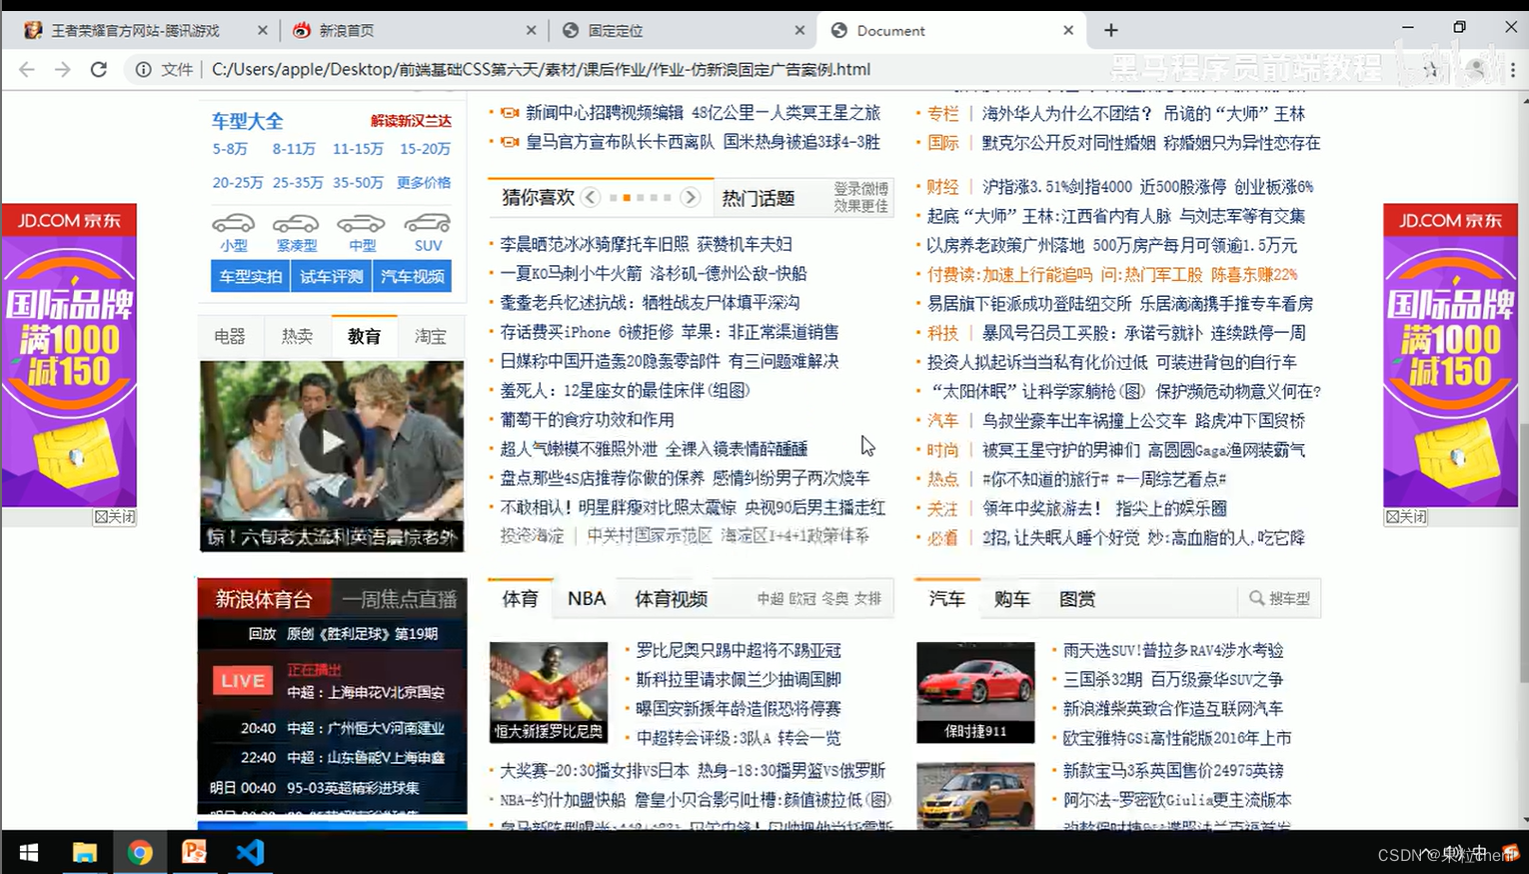Click the LIVE badge in 新浪体育台
The height and width of the screenshot is (874, 1529).
pos(242,681)
